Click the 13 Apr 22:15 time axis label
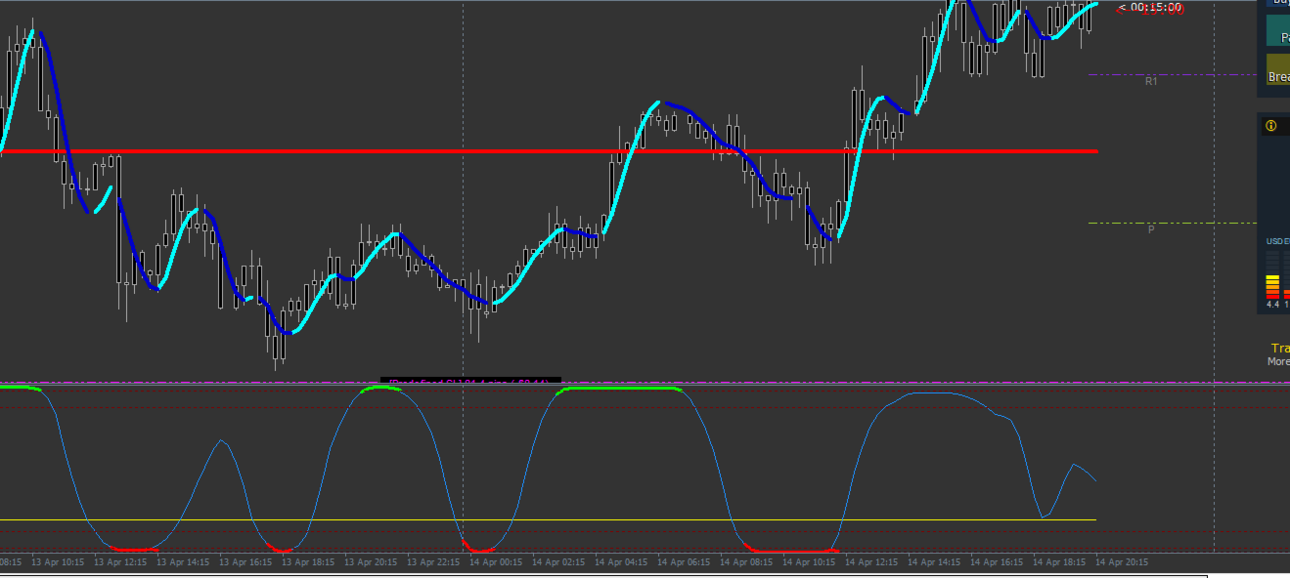Image resolution: width=1290 pixels, height=578 pixels. point(433,562)
